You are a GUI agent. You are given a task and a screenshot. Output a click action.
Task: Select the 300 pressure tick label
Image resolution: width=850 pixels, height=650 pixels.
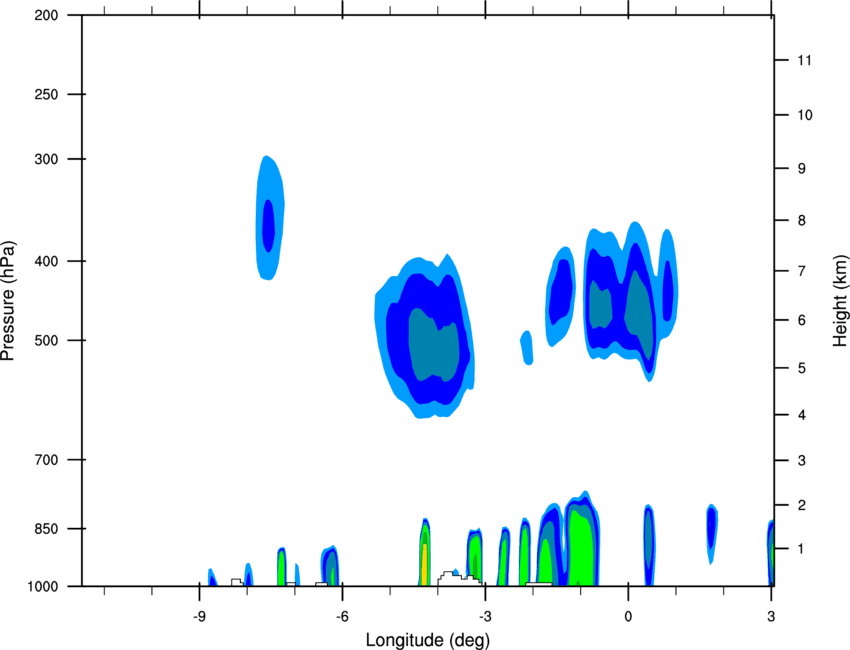point(46,159)
